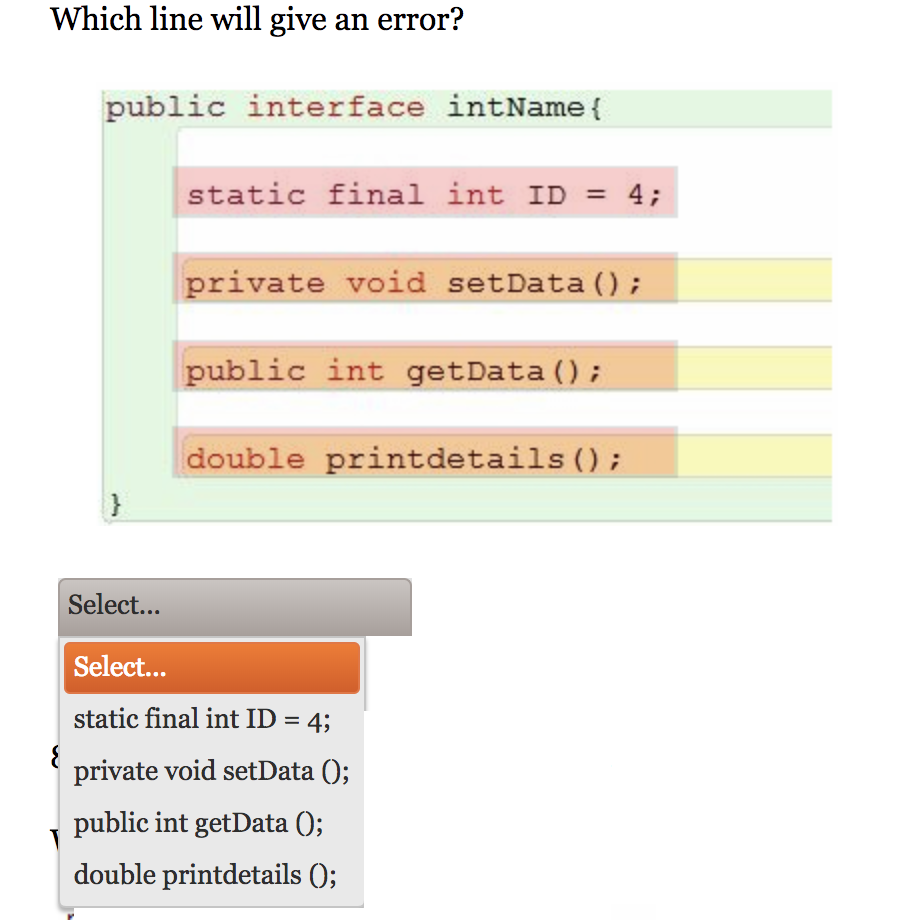Click the 'double printdetails();' code line
904x920 pixels.
coord(427,458)
